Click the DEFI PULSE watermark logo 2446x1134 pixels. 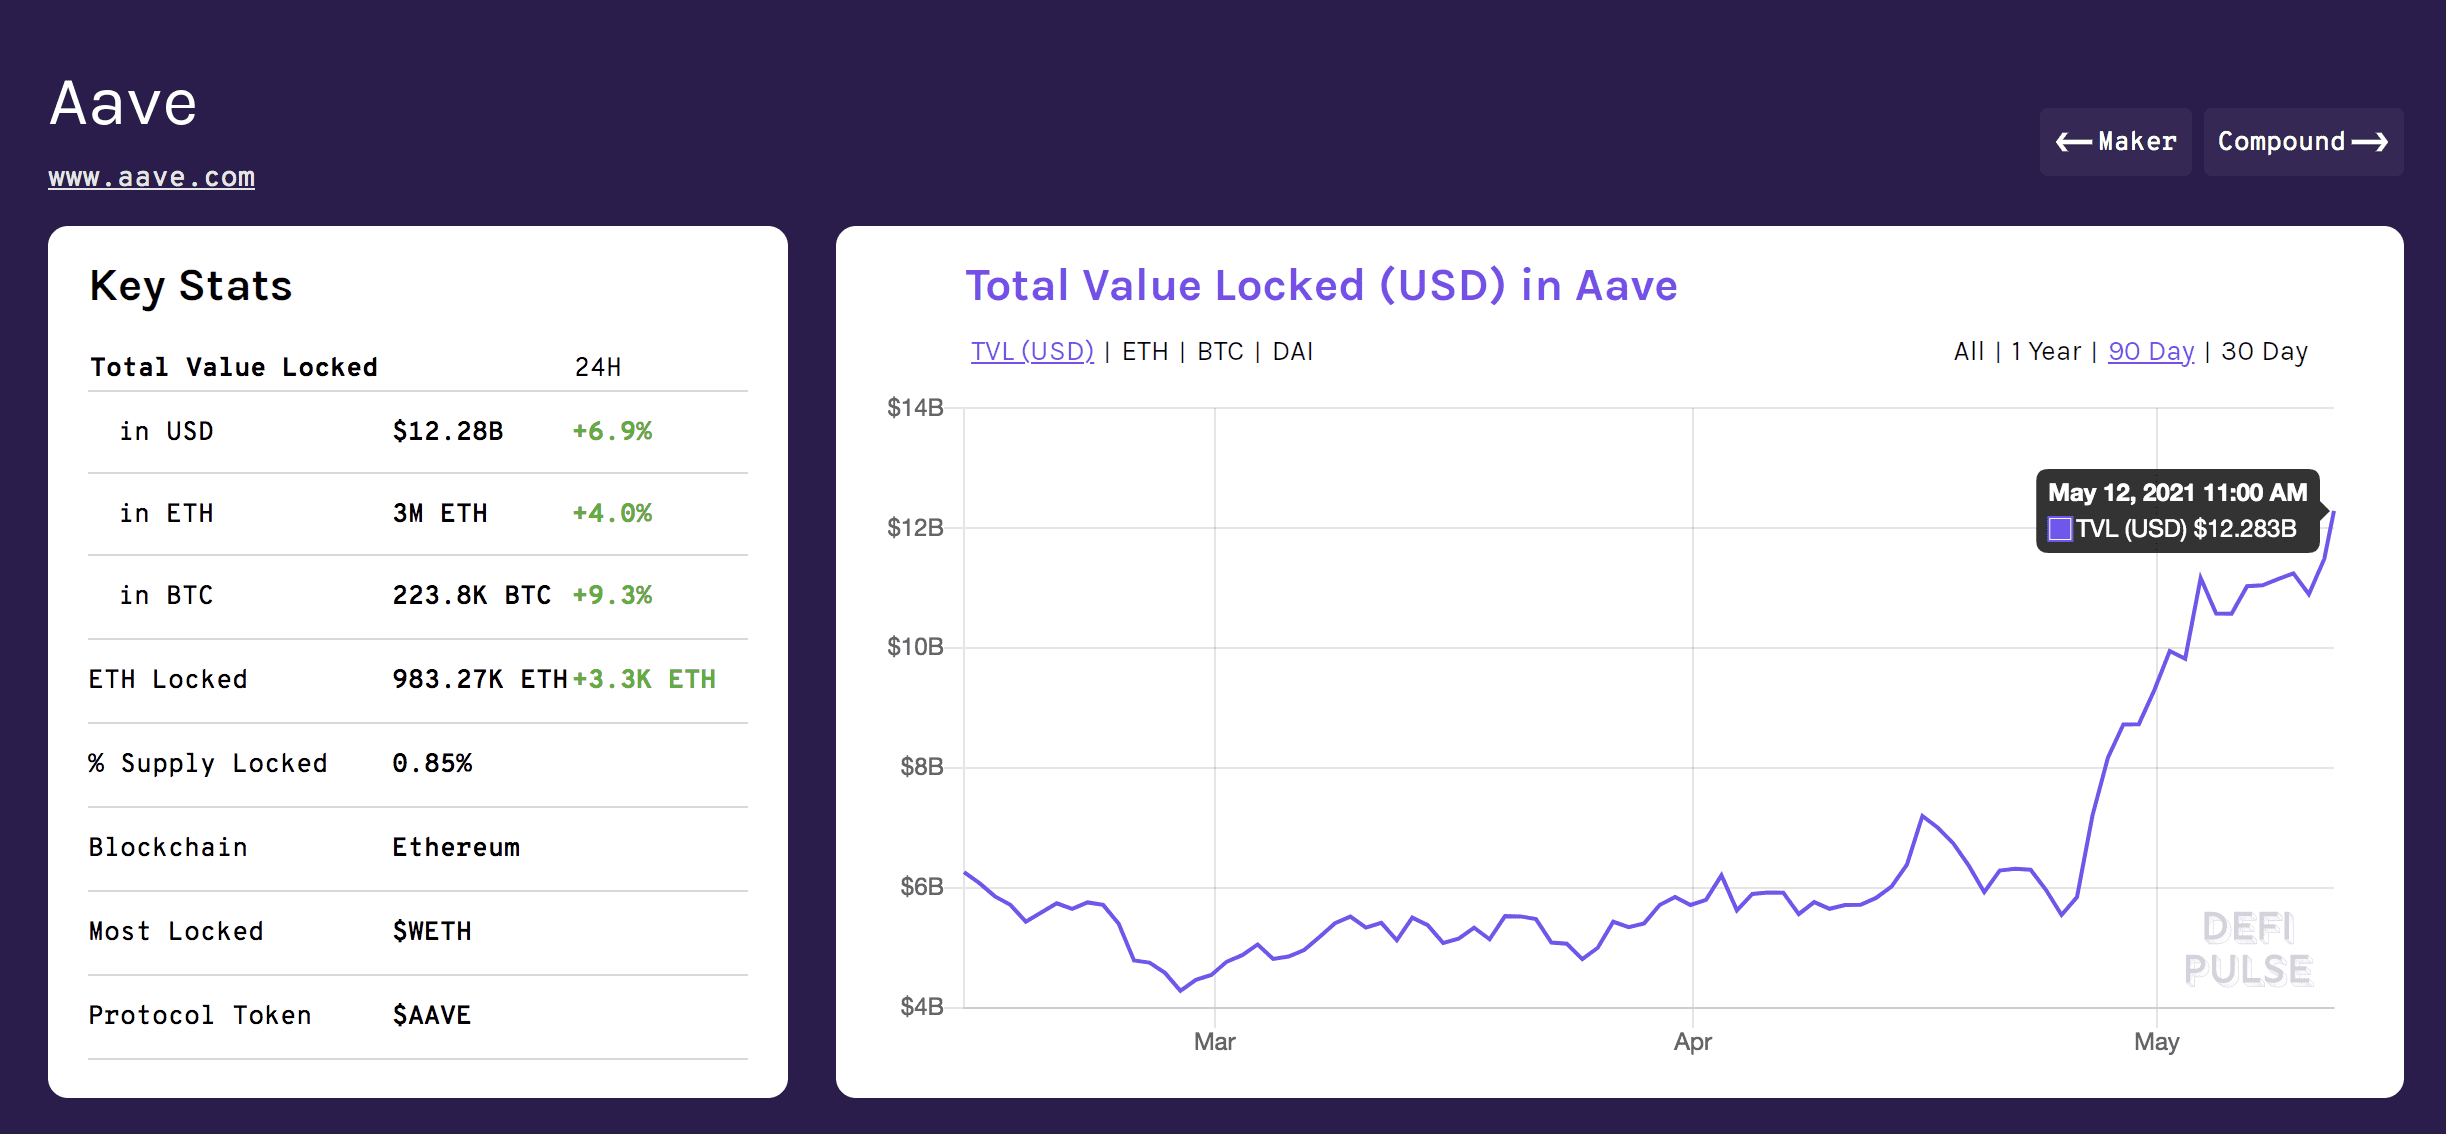click(2247, 948)
